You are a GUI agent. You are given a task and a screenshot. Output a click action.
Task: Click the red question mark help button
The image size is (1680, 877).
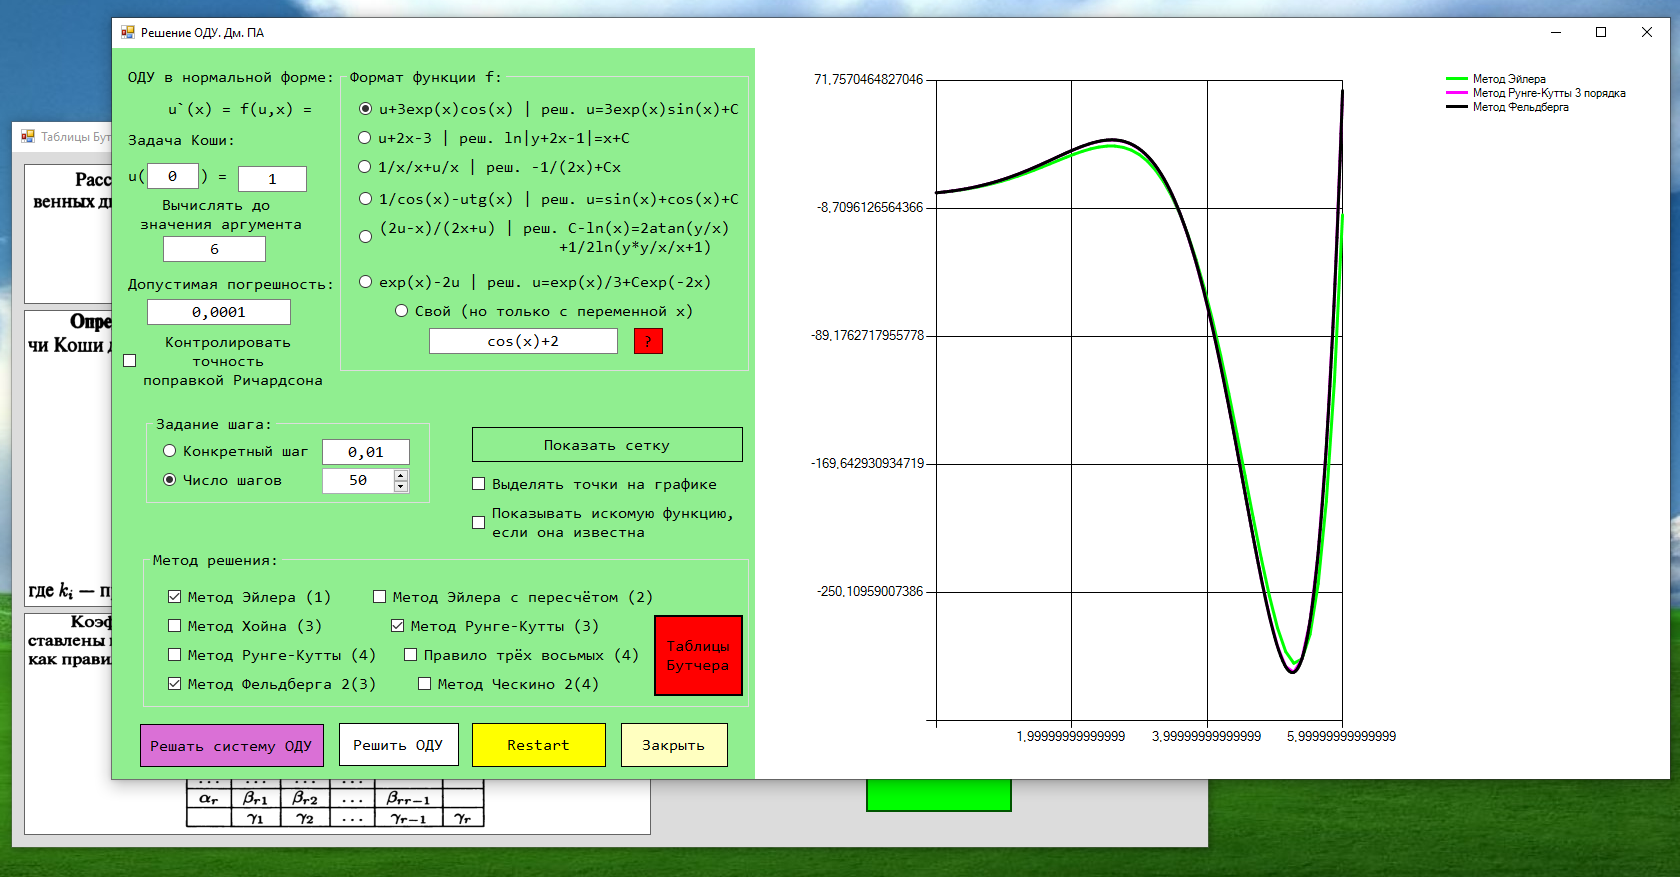(648, 342)
